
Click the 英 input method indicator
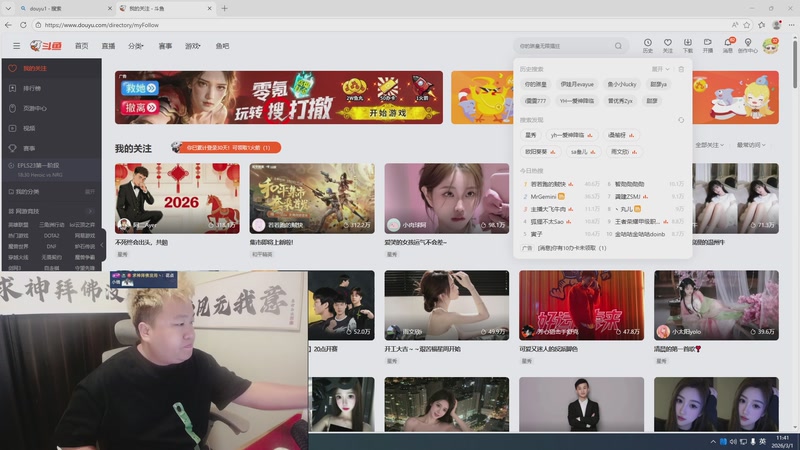click(x=762, y=441)
